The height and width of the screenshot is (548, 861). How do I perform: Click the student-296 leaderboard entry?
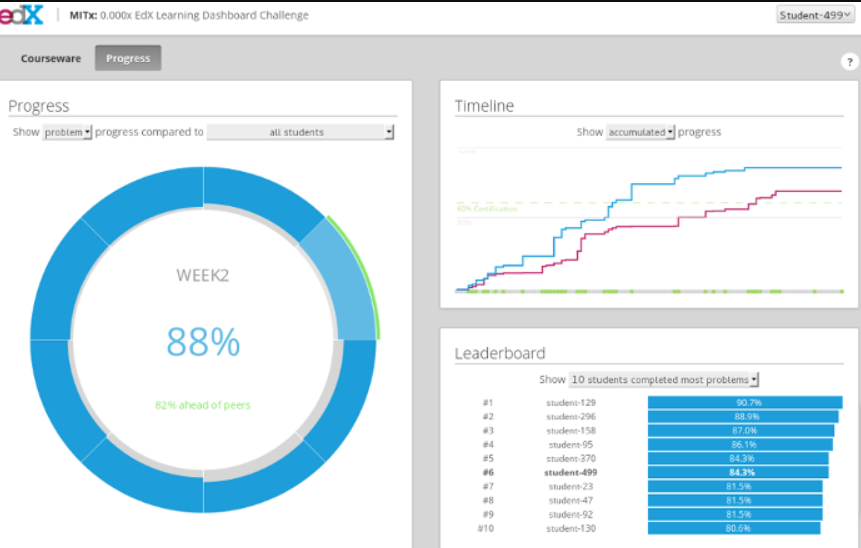click(x=571, y=417)
